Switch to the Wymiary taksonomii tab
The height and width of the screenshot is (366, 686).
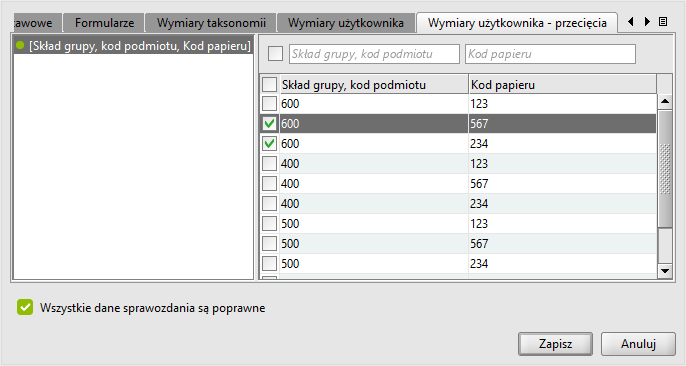pyautogui.click(x=211, y=23)
